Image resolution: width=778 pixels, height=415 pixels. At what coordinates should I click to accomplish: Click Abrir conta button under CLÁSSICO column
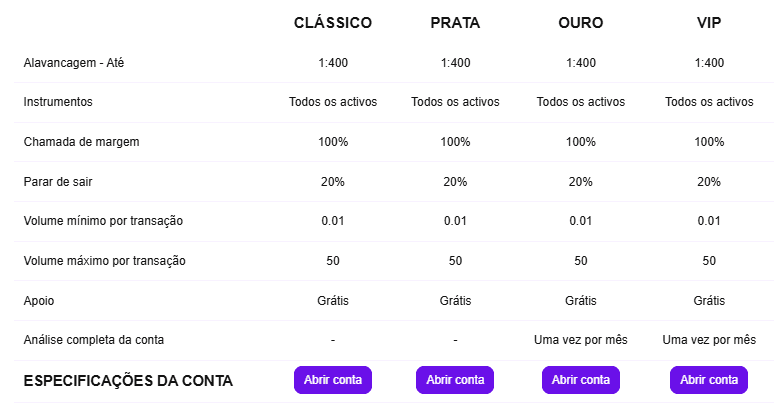[333, 380]
